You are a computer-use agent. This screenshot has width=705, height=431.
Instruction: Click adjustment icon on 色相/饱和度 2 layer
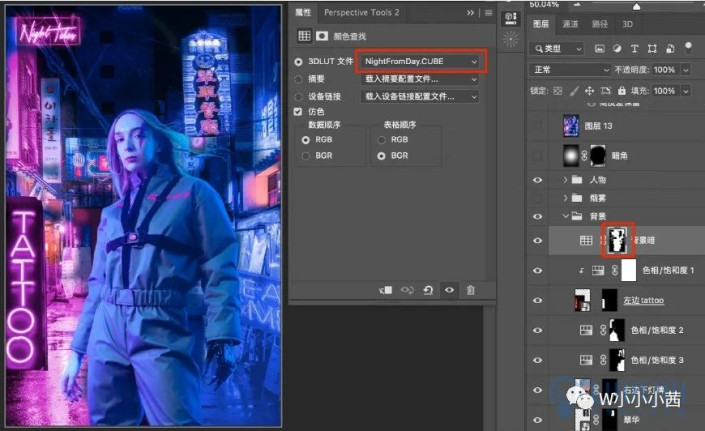586,330
